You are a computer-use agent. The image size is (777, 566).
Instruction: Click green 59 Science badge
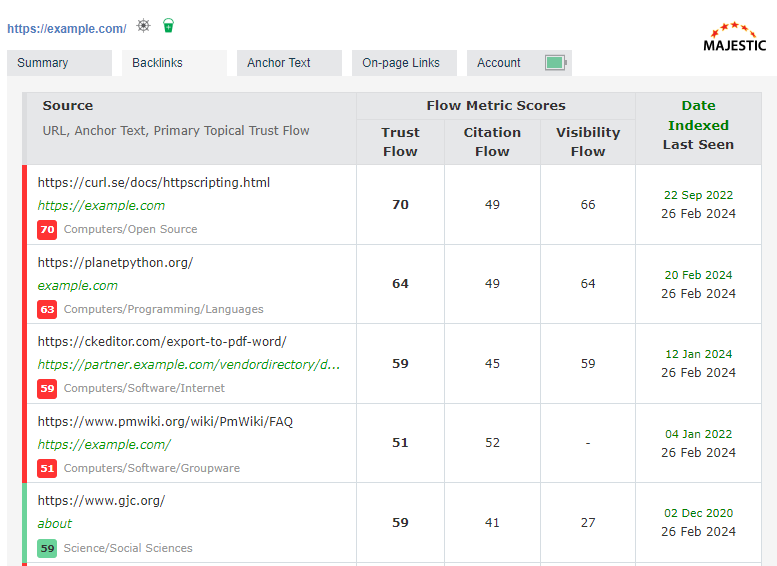[47, 548]
